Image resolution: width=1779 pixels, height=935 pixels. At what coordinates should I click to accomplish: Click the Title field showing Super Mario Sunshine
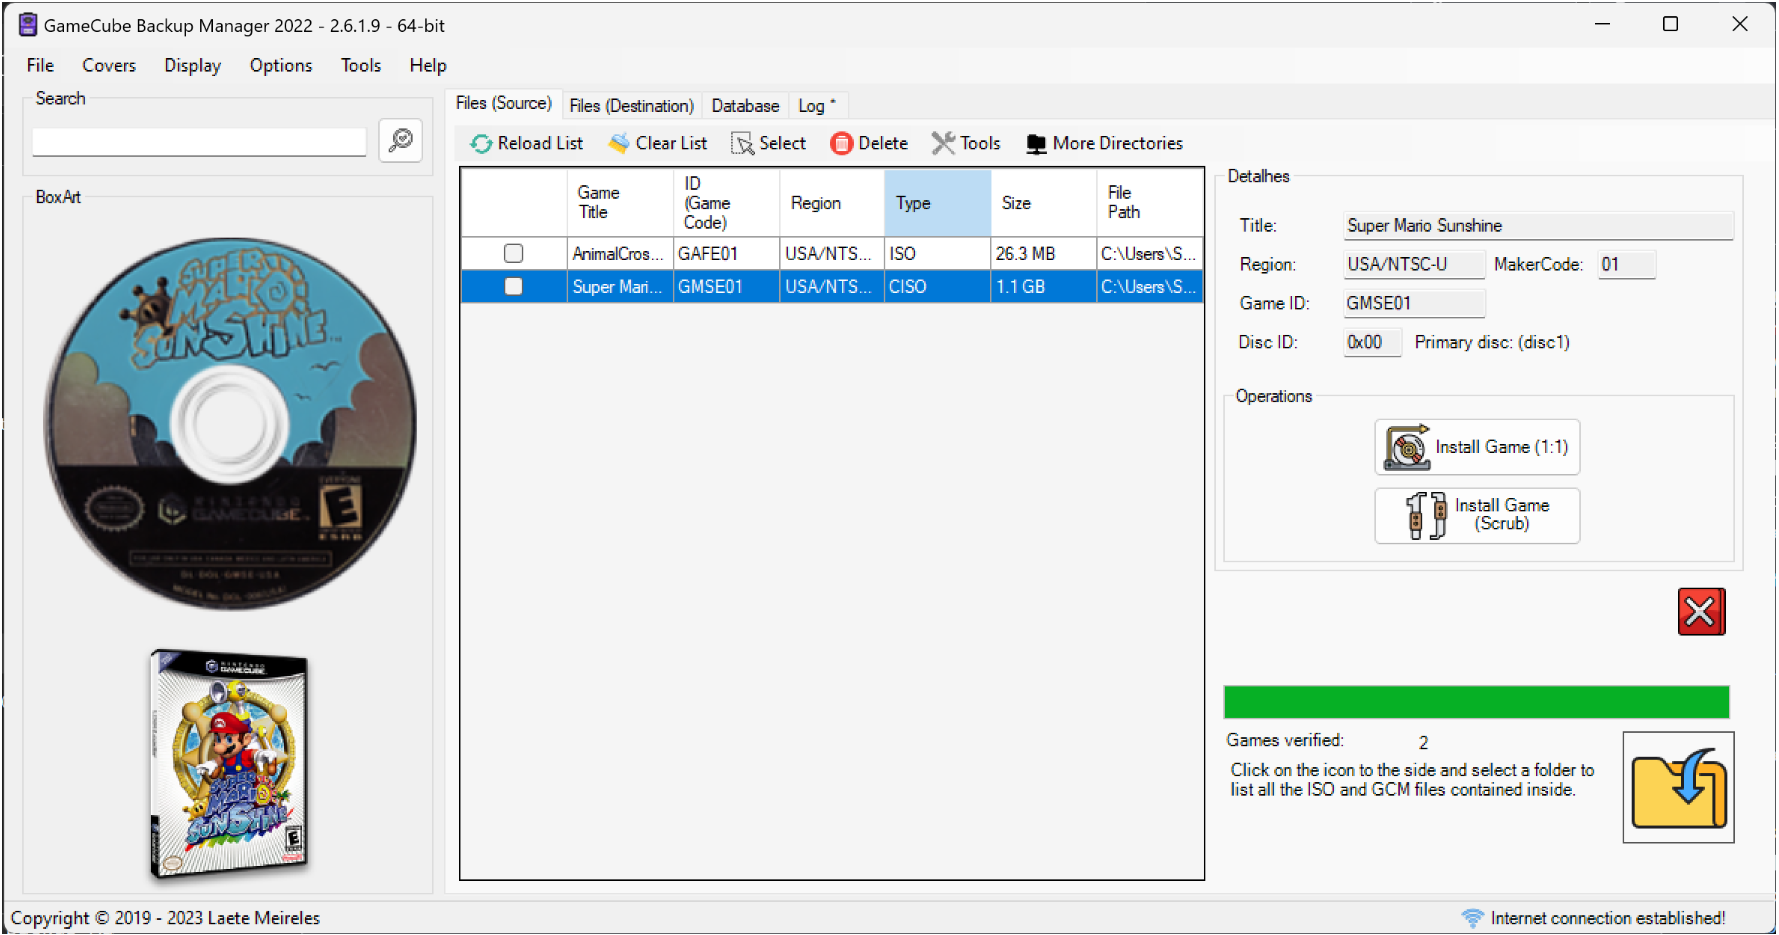point(1538,226)
